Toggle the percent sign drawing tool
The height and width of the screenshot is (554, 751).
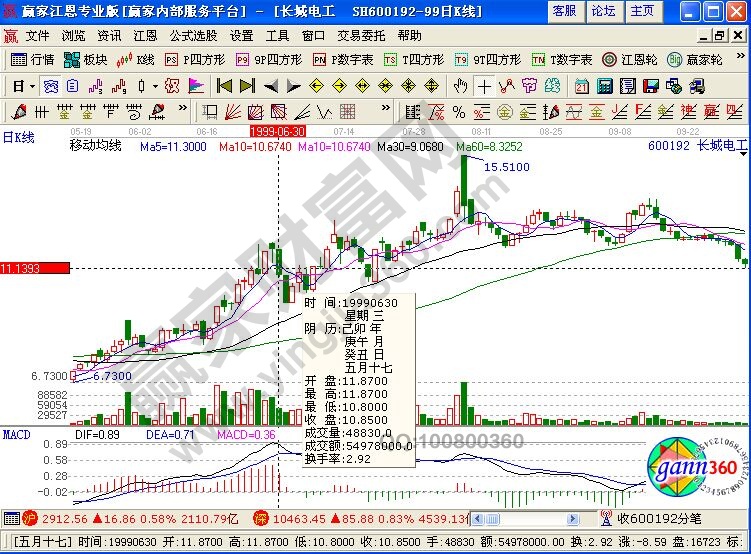459,110
